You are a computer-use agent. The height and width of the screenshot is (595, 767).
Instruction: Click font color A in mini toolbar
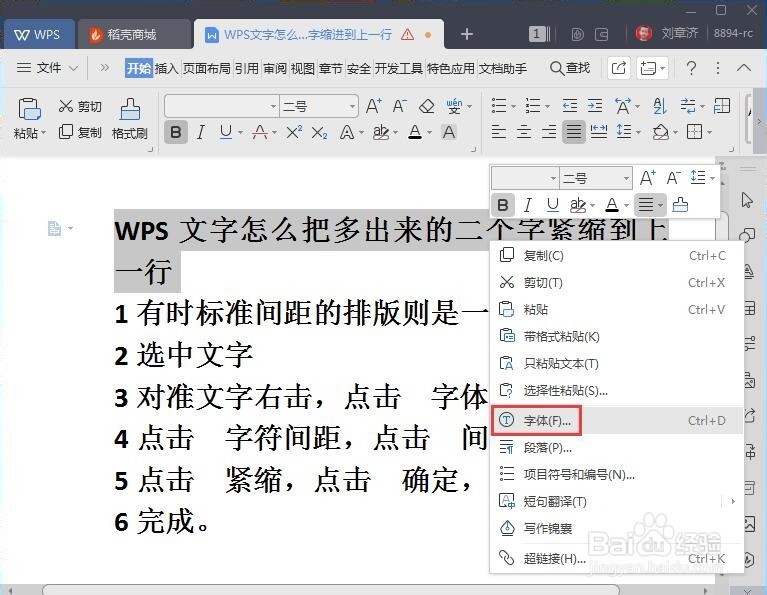tap(611, 205)
